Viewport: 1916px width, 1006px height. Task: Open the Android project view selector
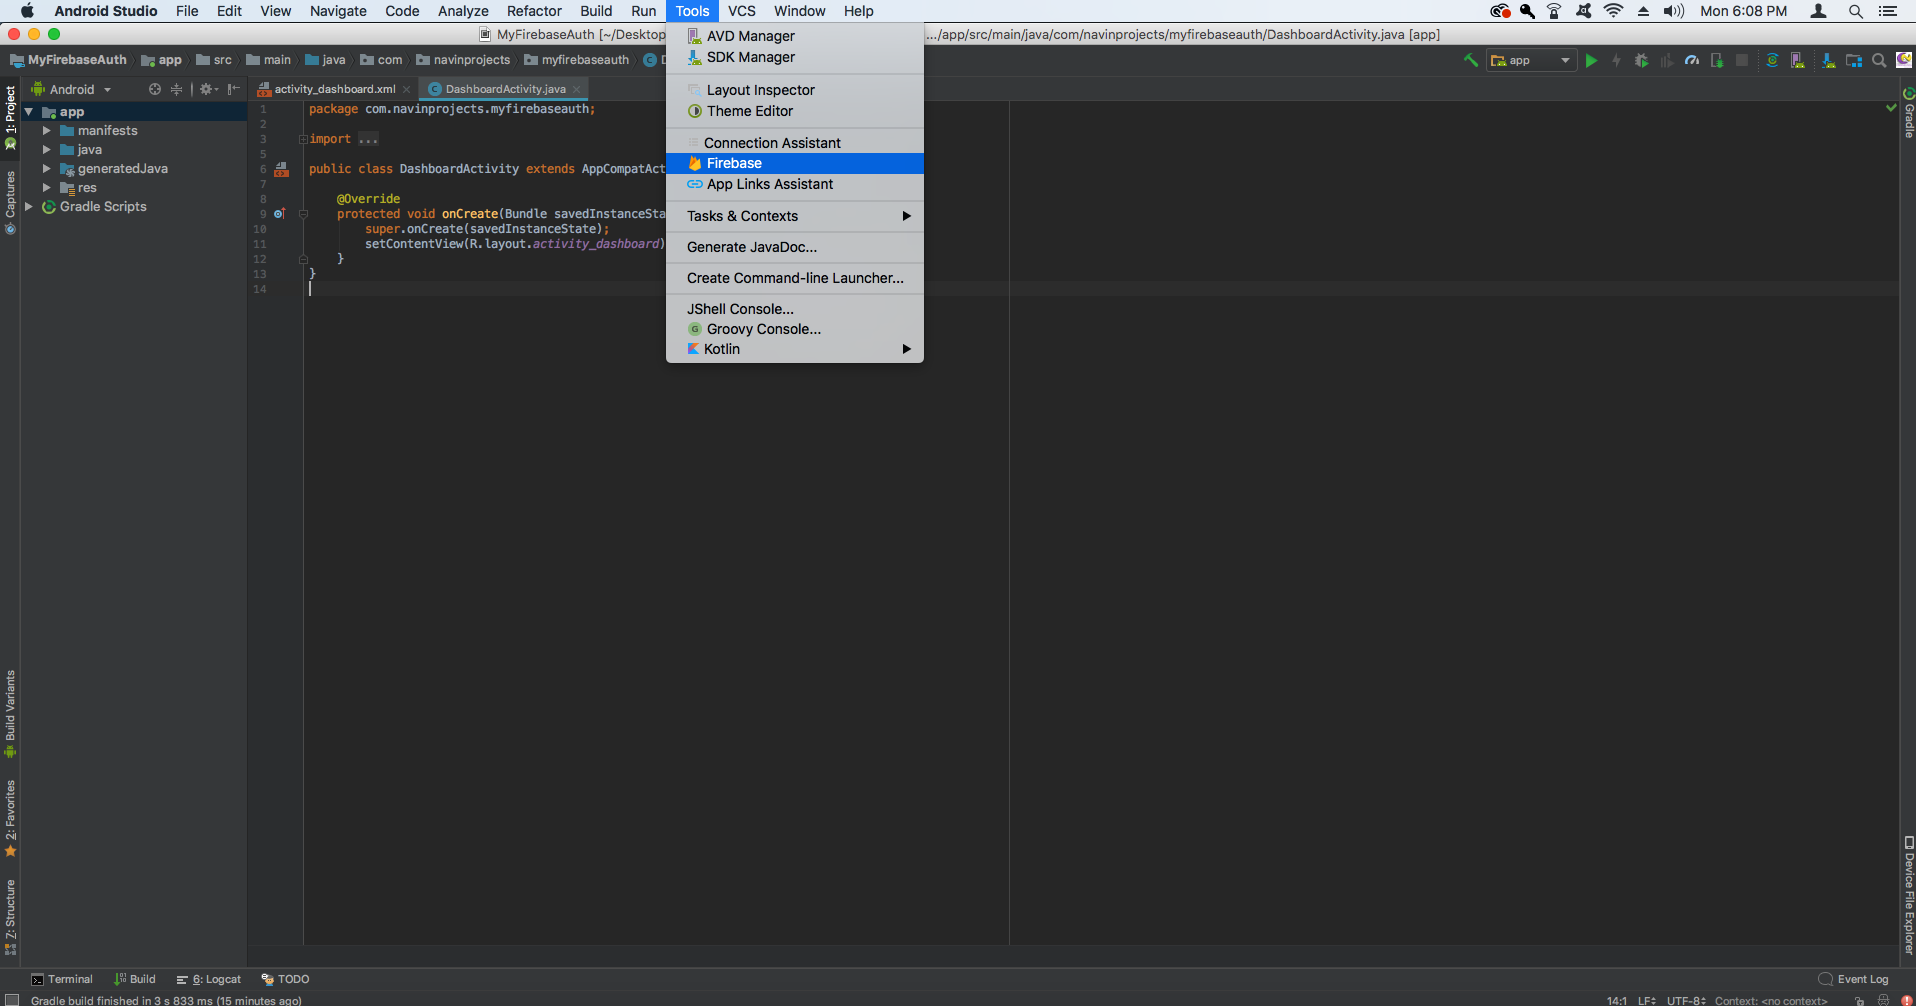(x=71, y=89)
